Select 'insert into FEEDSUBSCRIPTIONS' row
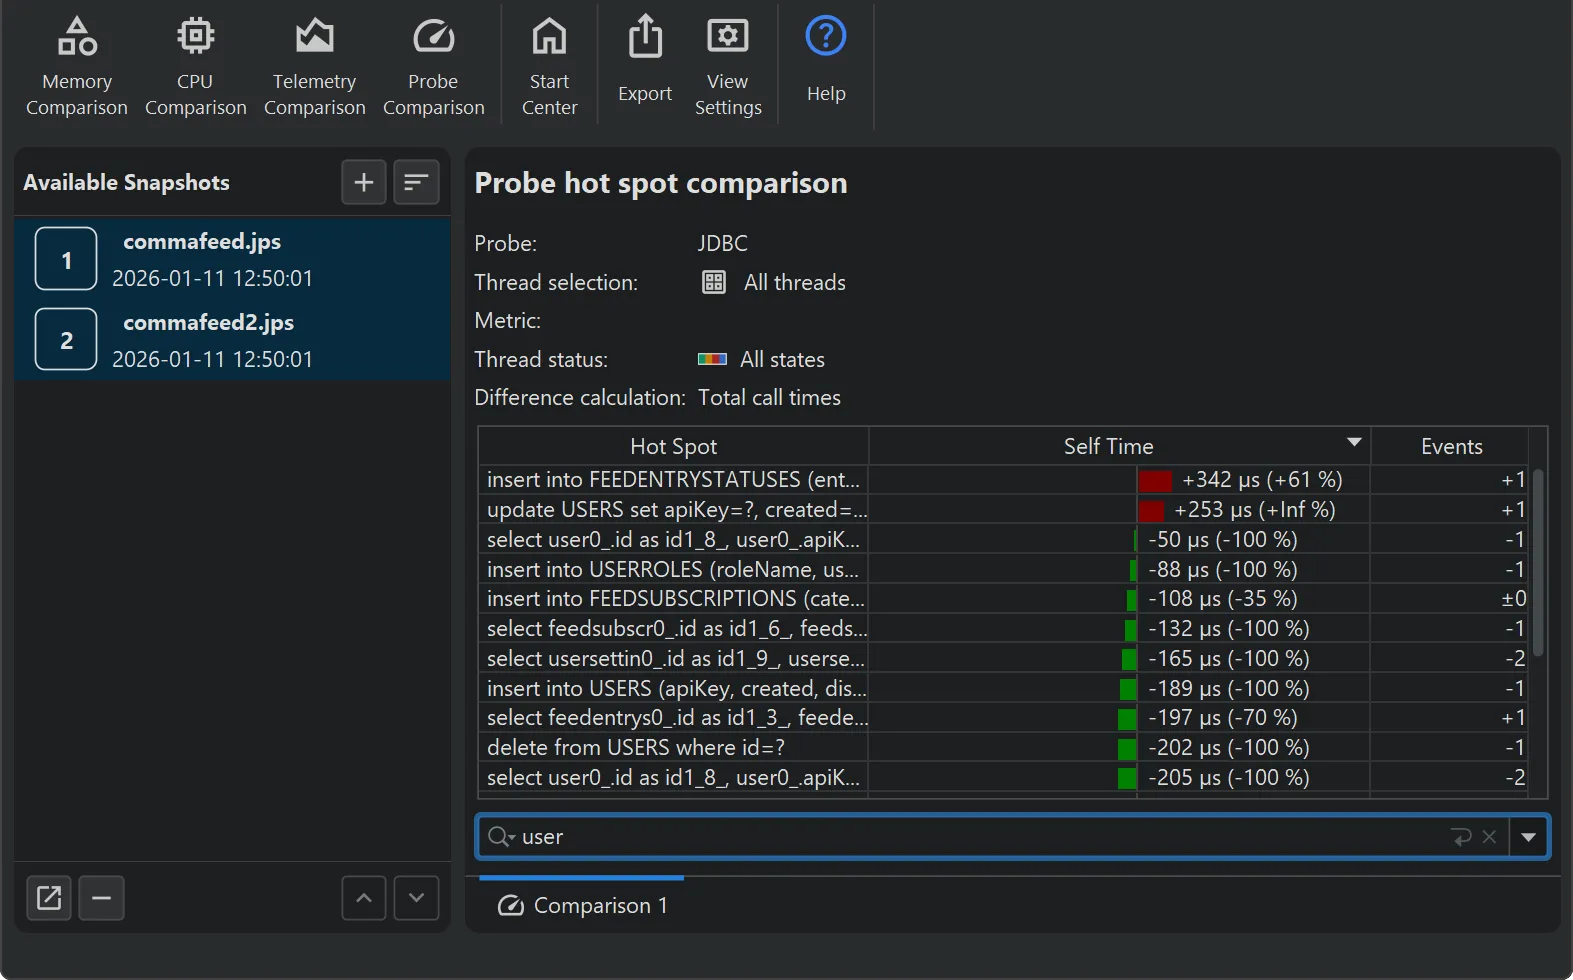 pos(1003,599)
